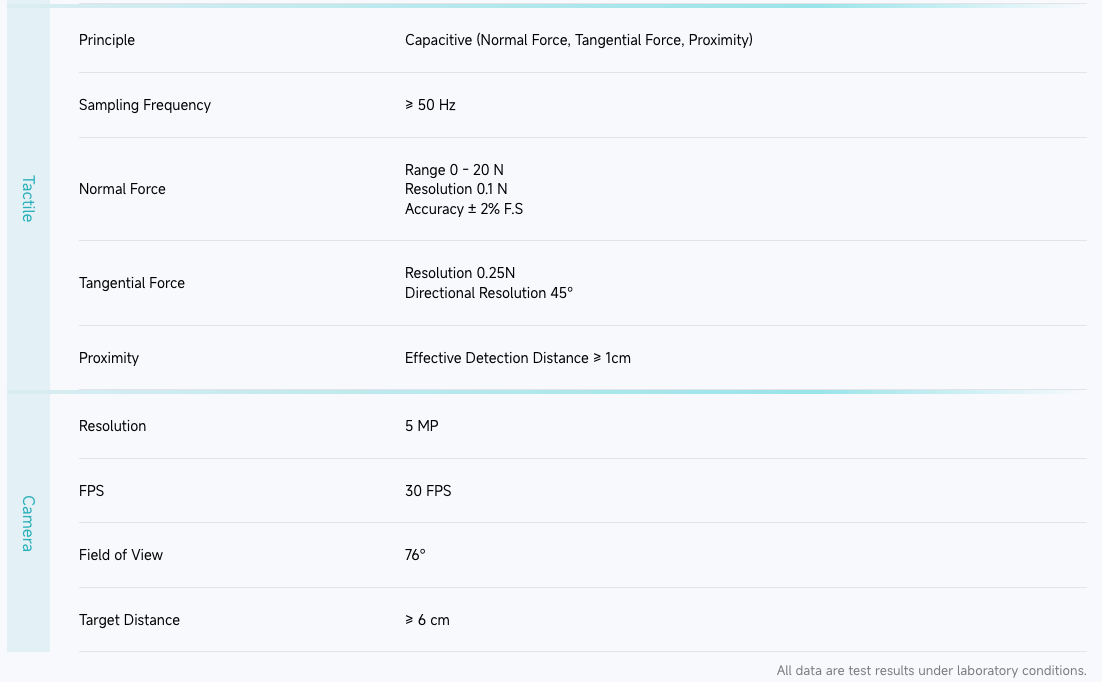
Task: Click the 5 MP camera resolution value
Action: [422, 426]
